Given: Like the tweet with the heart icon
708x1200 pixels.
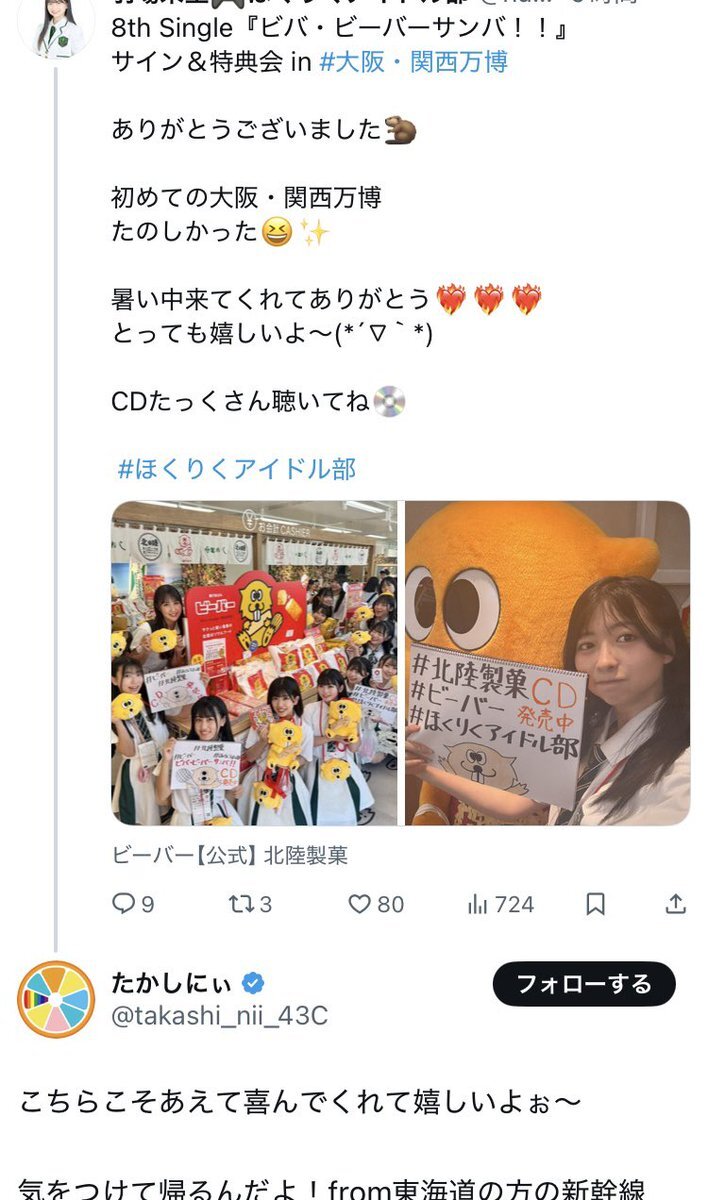Looking at the screenshot, I should click(x=360, y=904).
